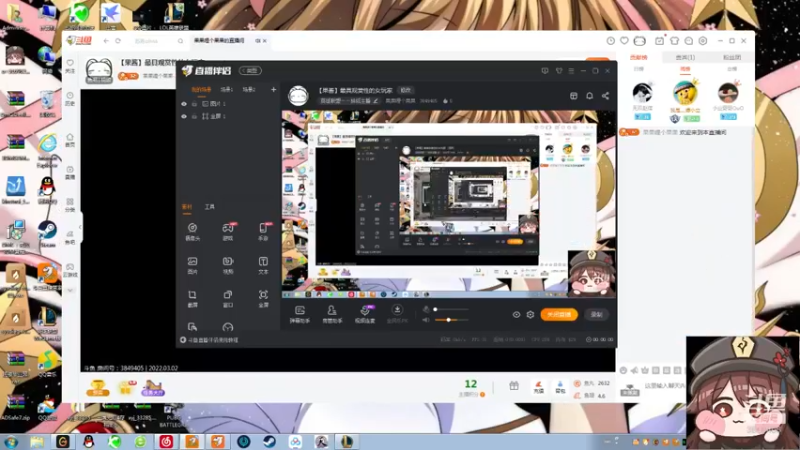The image size is (800, 450).
Task: Lock the 全屏1 source layer
Action: click(194, 116)
